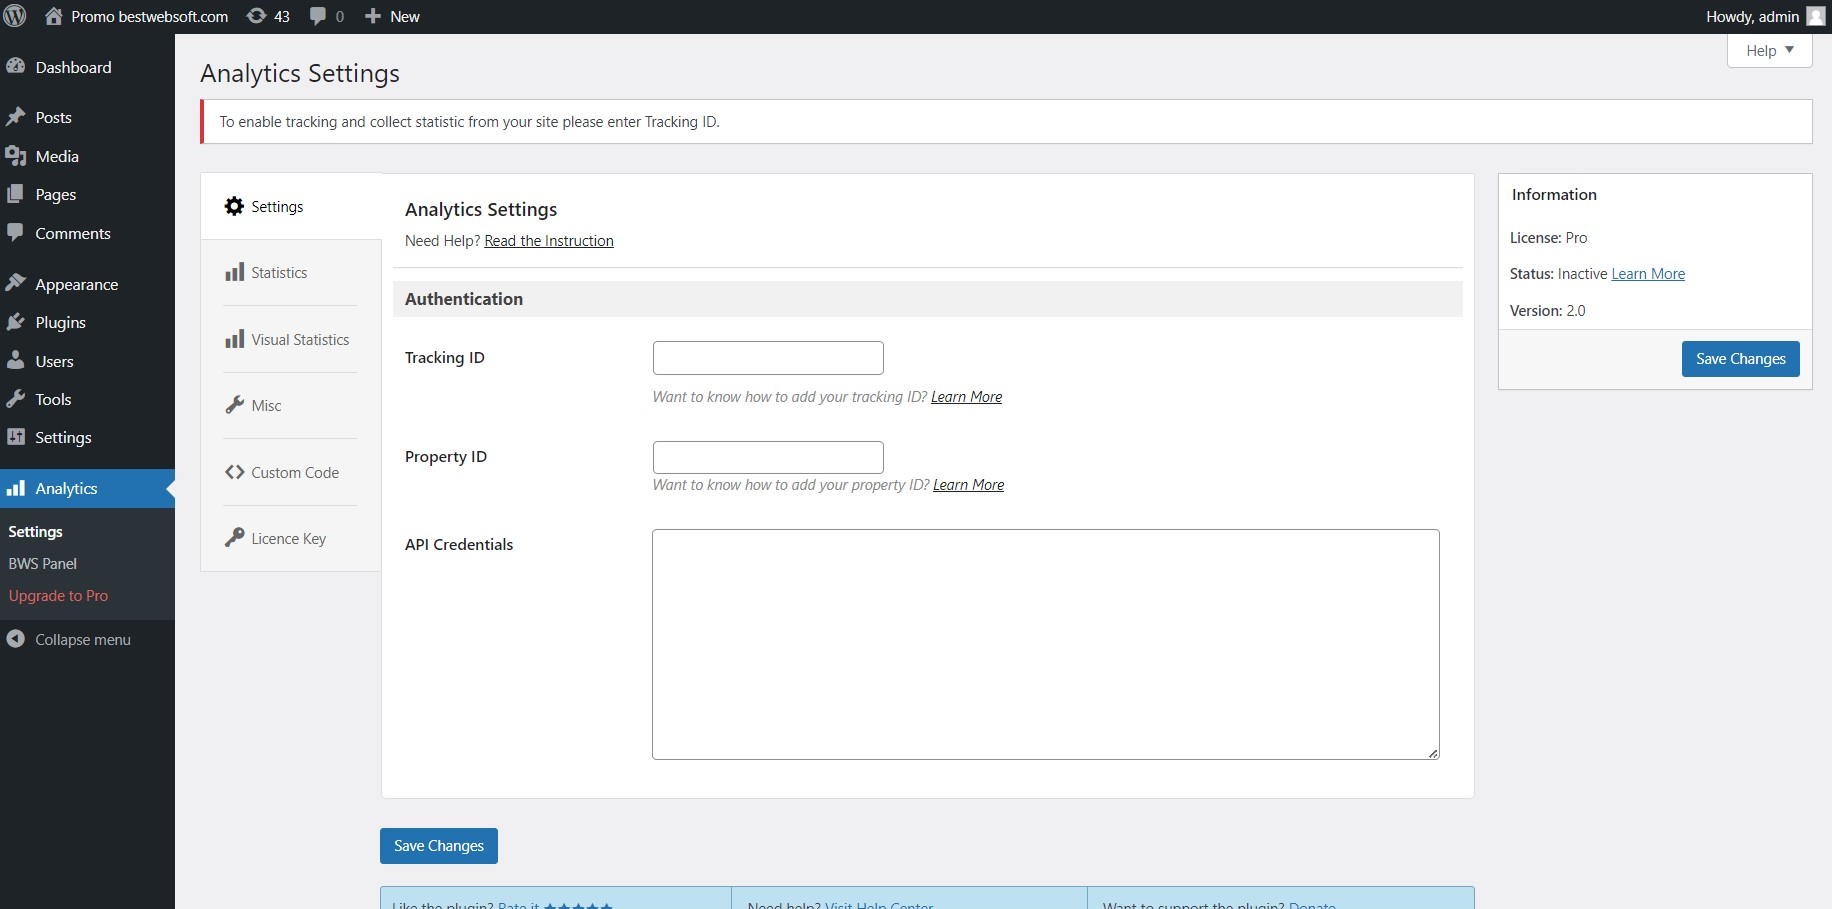Viewport: 1832px width, 909px height.
Task: Focus the Tracking ID input field
Action: (x=768, y=357)
